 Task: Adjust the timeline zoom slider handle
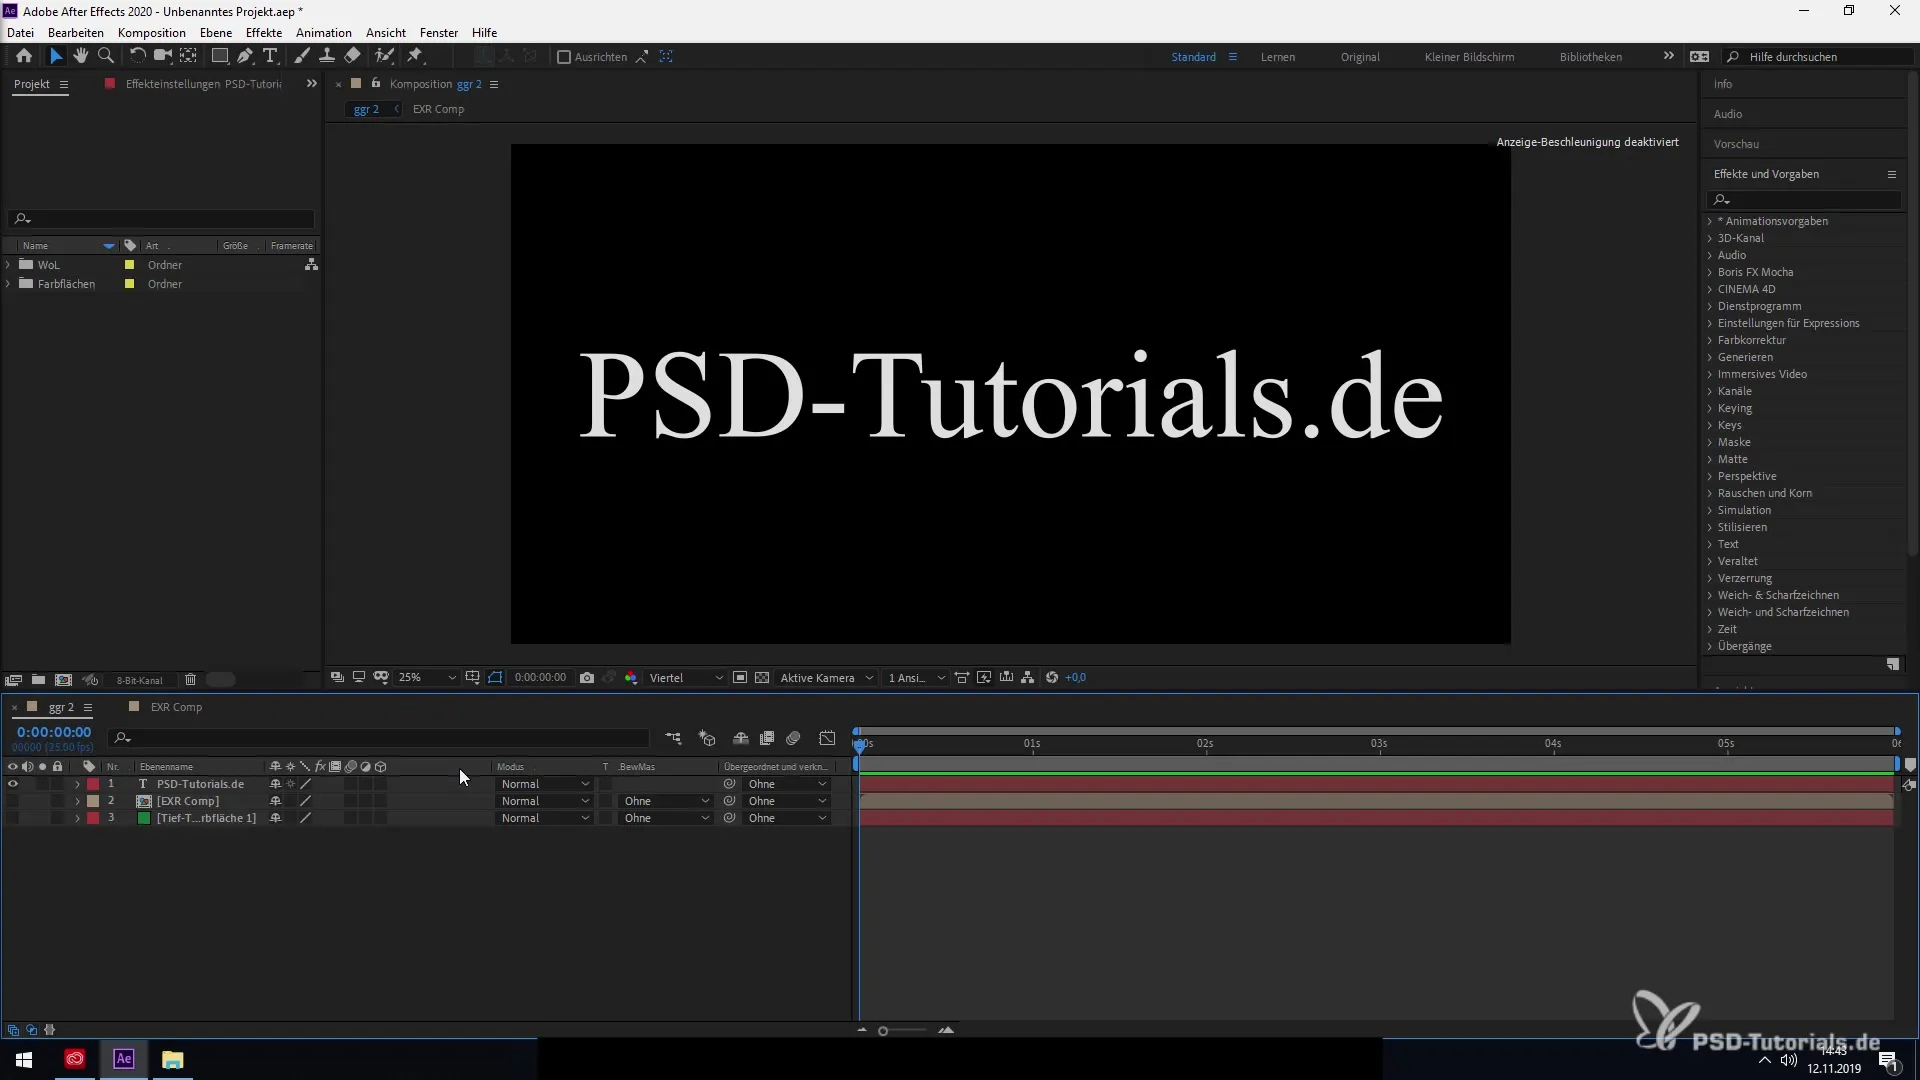tap(883, 1031)
